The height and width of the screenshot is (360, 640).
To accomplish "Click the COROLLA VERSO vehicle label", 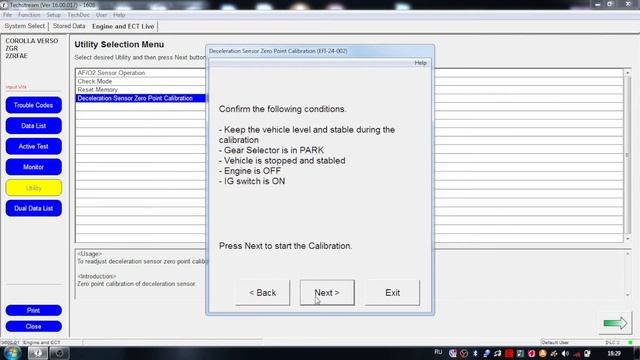I will point(32,41).
